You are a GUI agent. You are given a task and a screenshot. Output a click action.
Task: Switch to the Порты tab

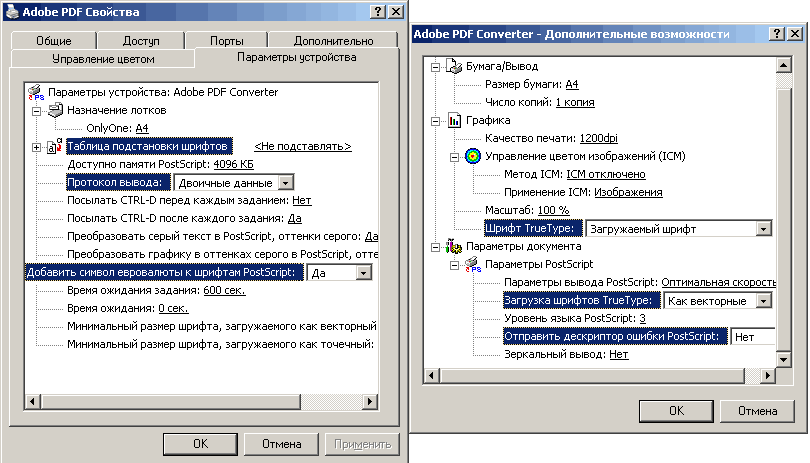point(226,40)
